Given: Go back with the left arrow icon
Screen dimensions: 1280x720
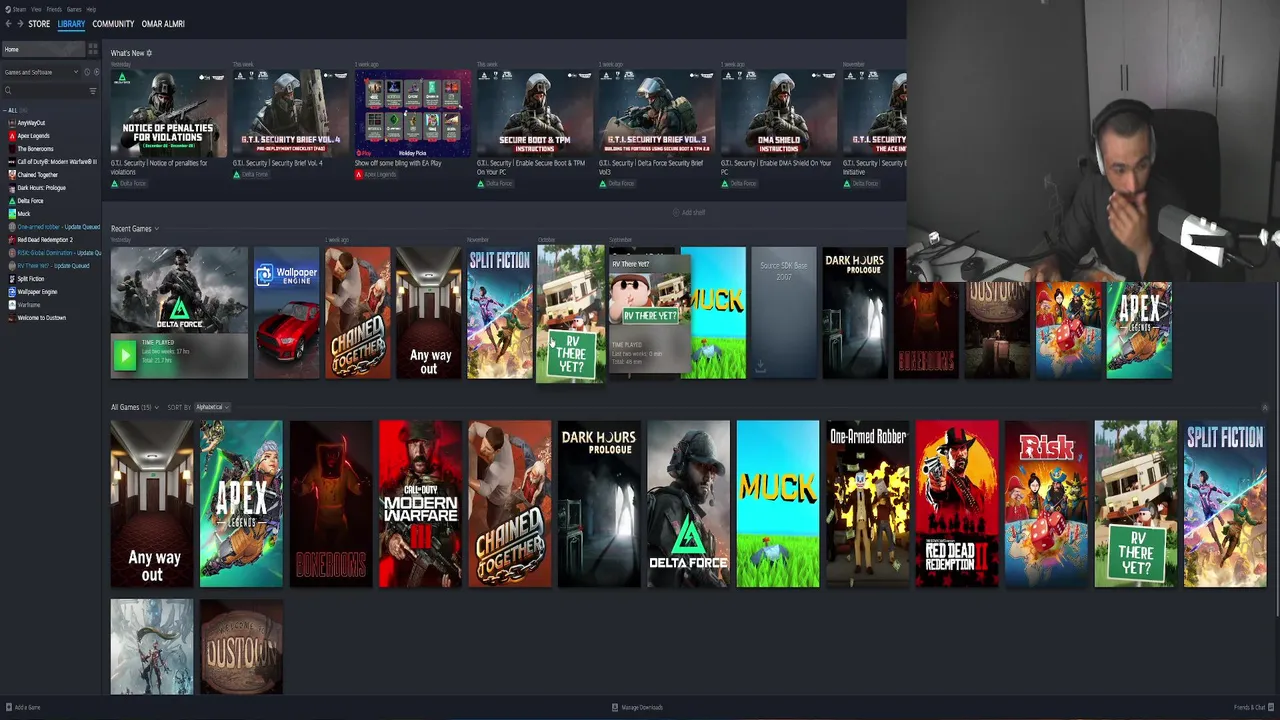Looking at the screenshot, I should click(8, 23).
